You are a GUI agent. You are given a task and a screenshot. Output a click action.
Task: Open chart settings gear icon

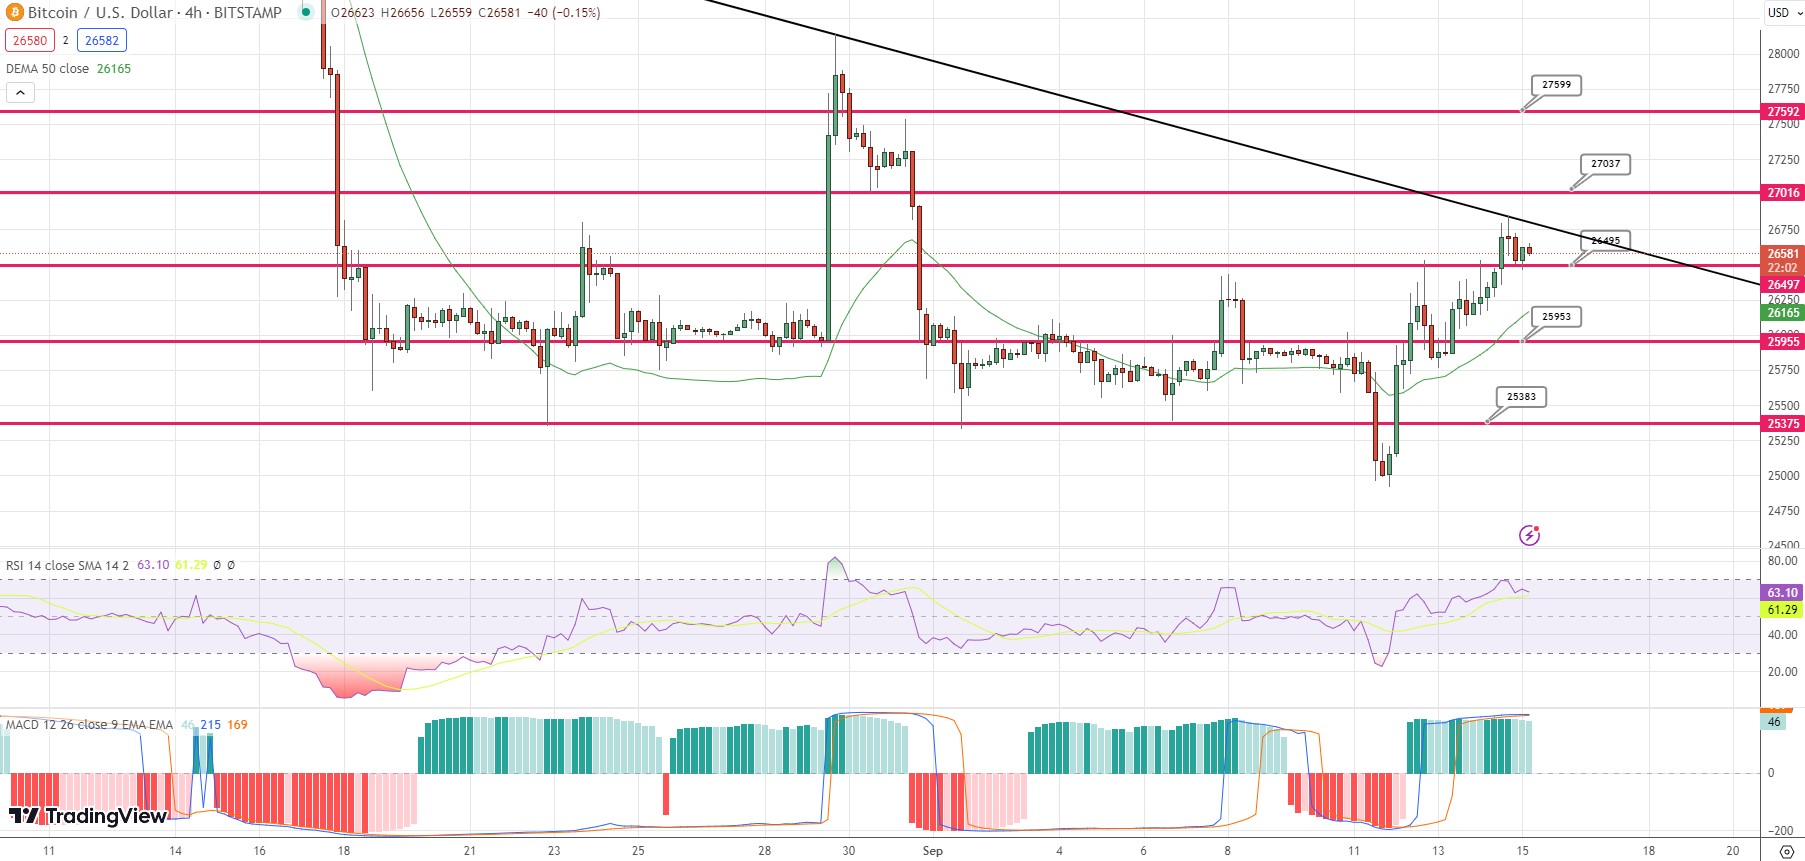1787,851
